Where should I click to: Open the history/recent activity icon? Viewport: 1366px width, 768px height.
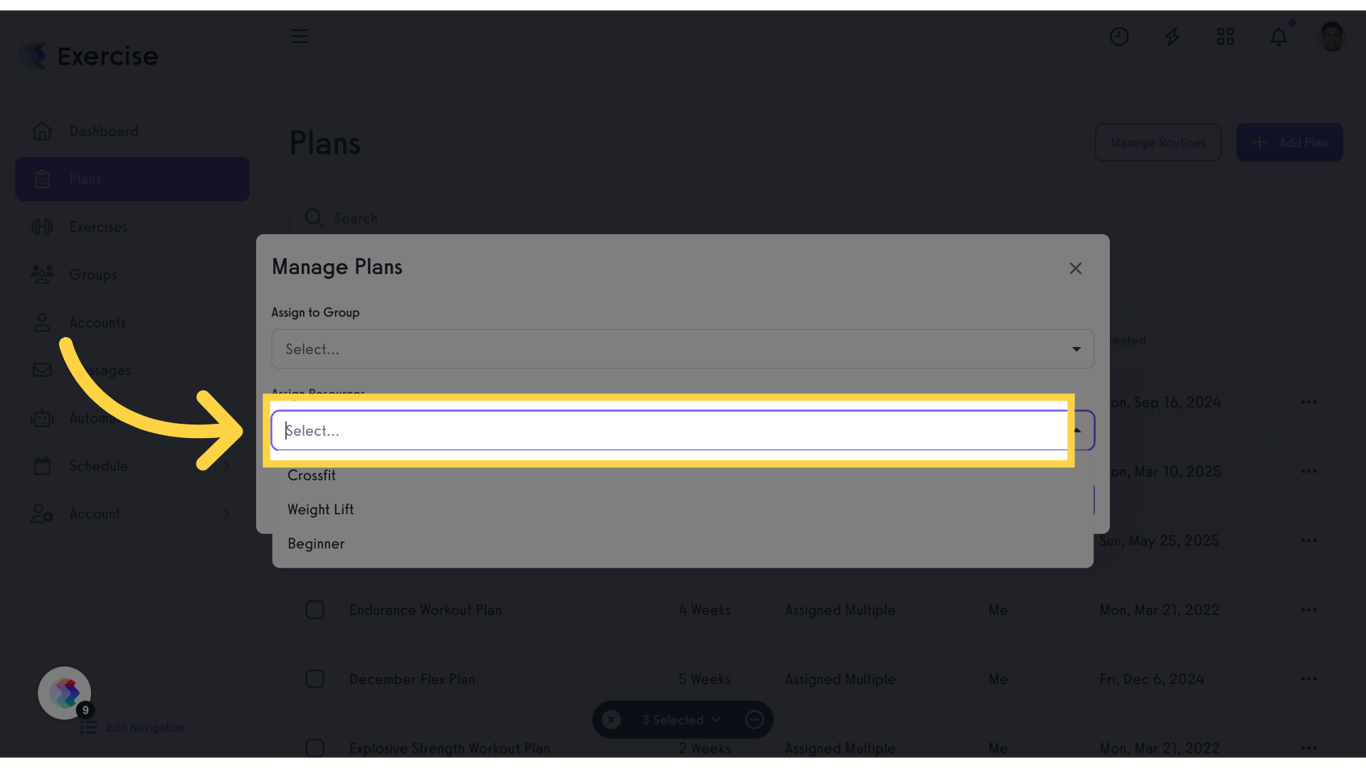[x=1119, y=36]
